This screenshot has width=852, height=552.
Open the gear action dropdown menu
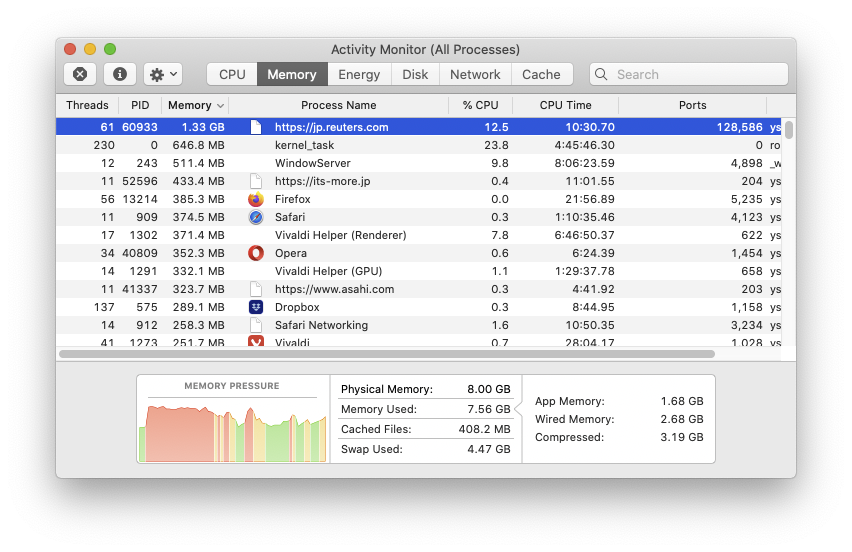163,74
